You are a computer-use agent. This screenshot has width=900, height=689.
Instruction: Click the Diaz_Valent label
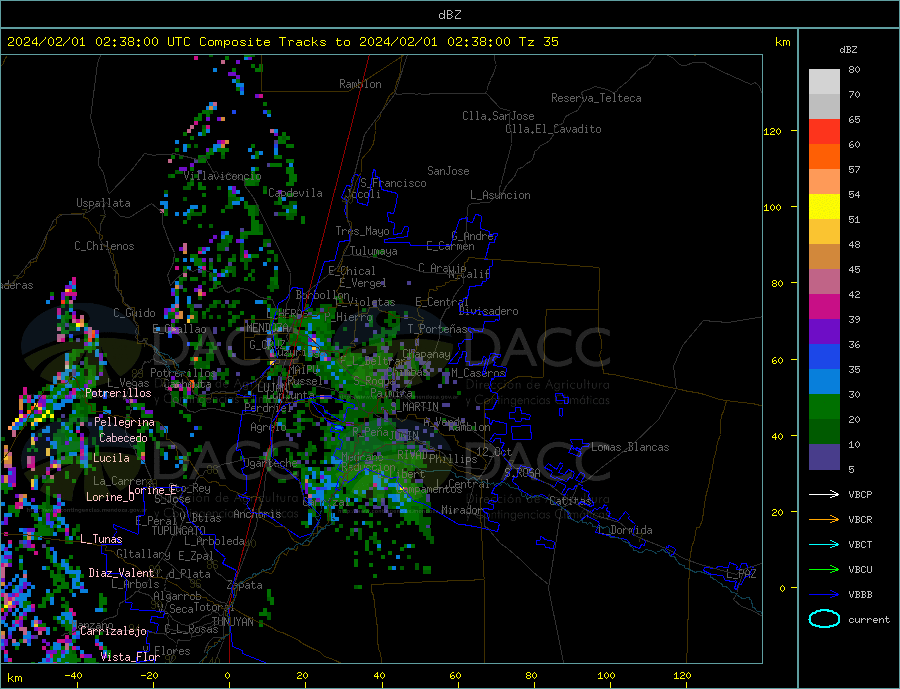(x=121, y=573)
